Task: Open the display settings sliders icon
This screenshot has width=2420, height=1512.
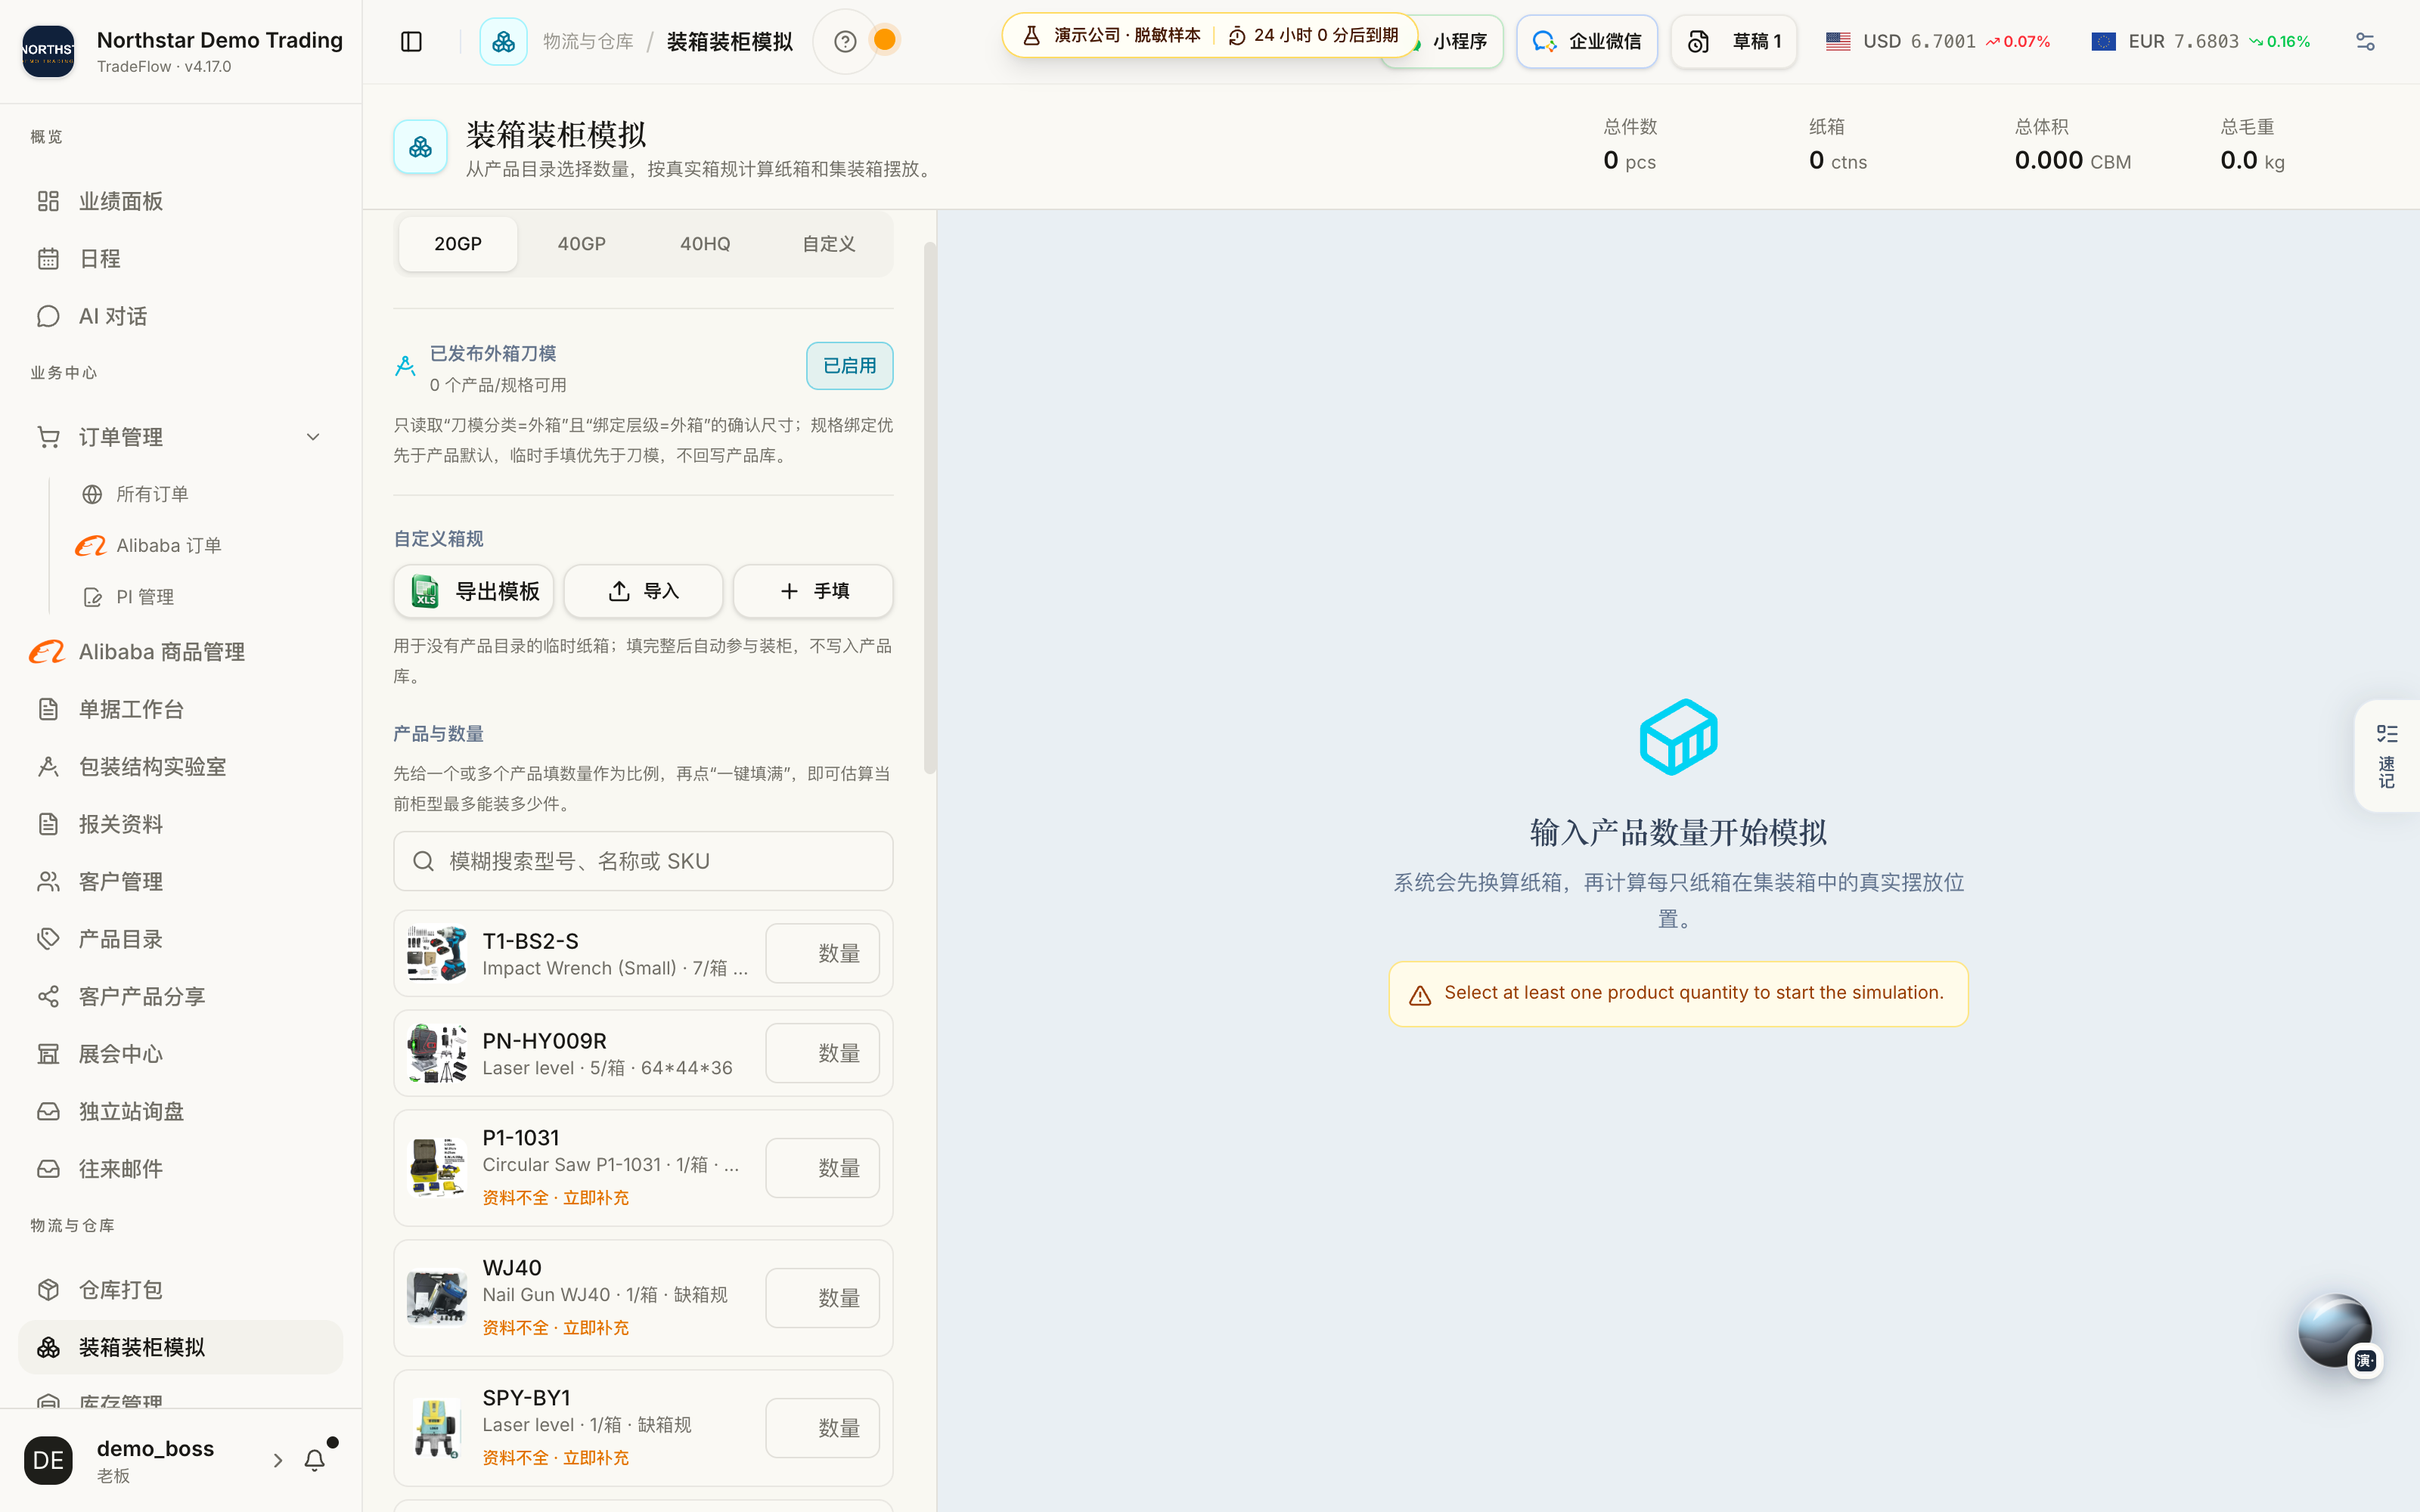Action: [2365, 41]
